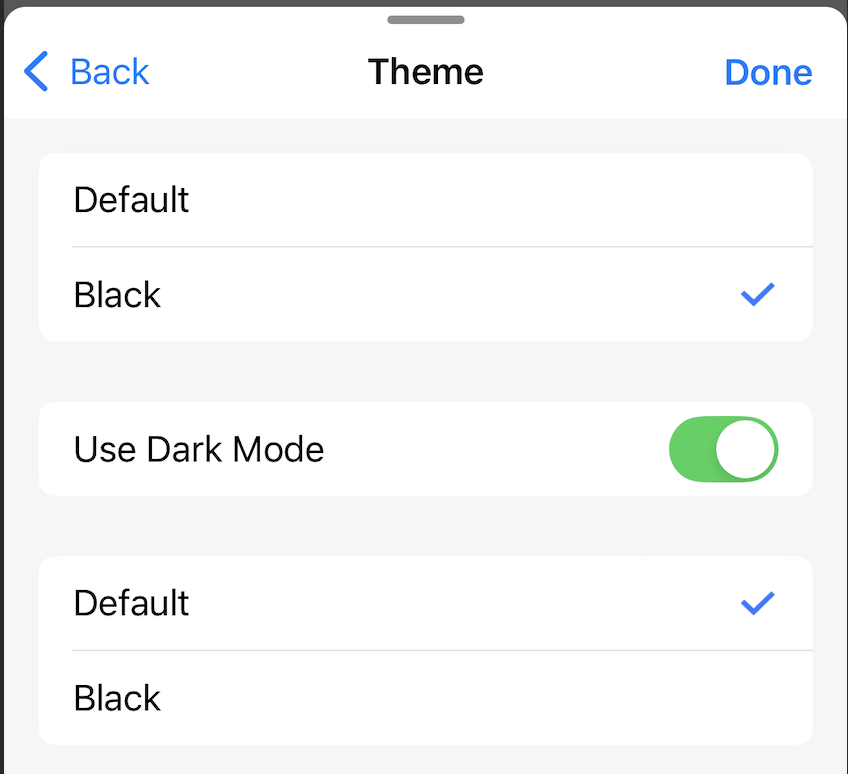The height and width of the screenshot is (774, 848).
Task: Click the gray gap below the Use Dark Mode row
Action: 425,526
